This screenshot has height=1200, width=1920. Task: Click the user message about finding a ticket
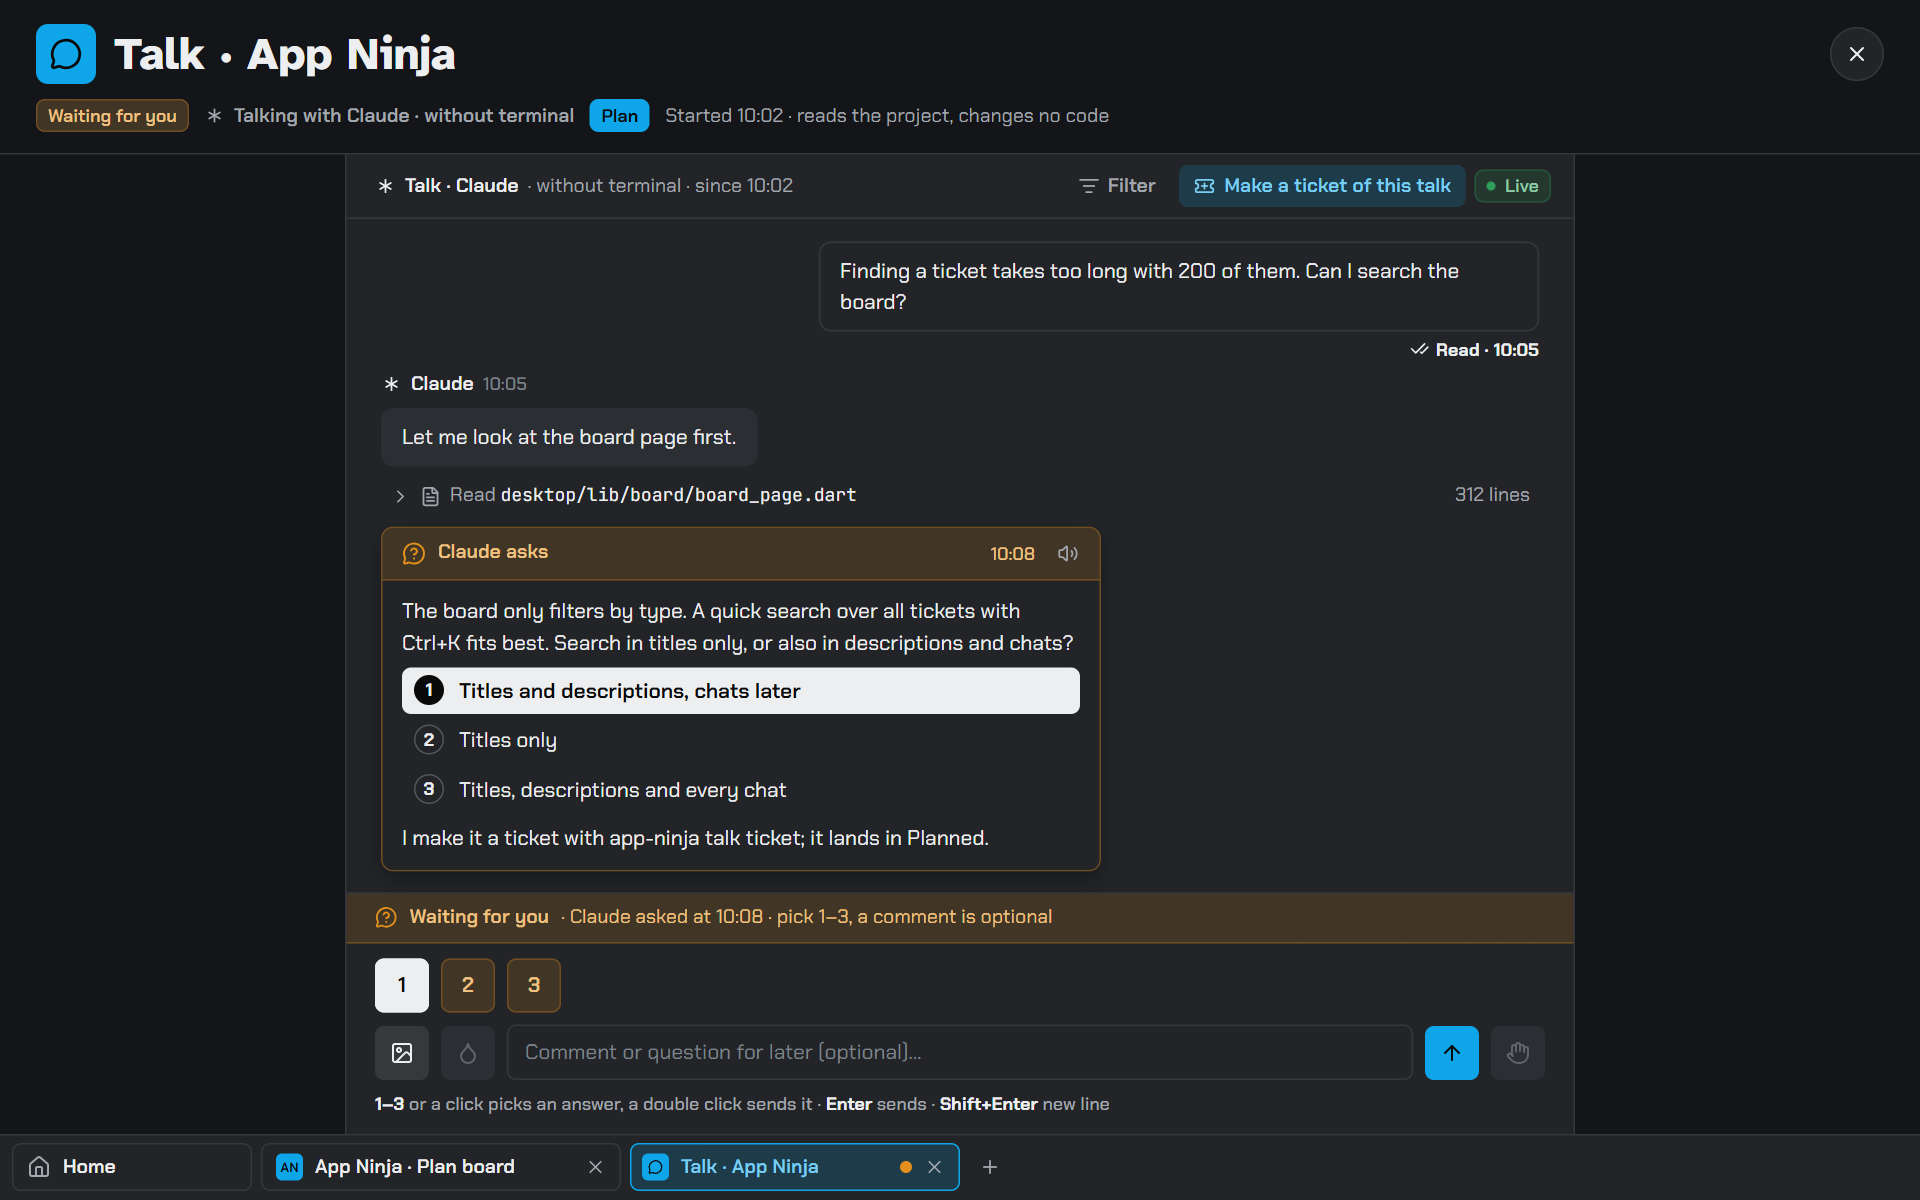1179,287
